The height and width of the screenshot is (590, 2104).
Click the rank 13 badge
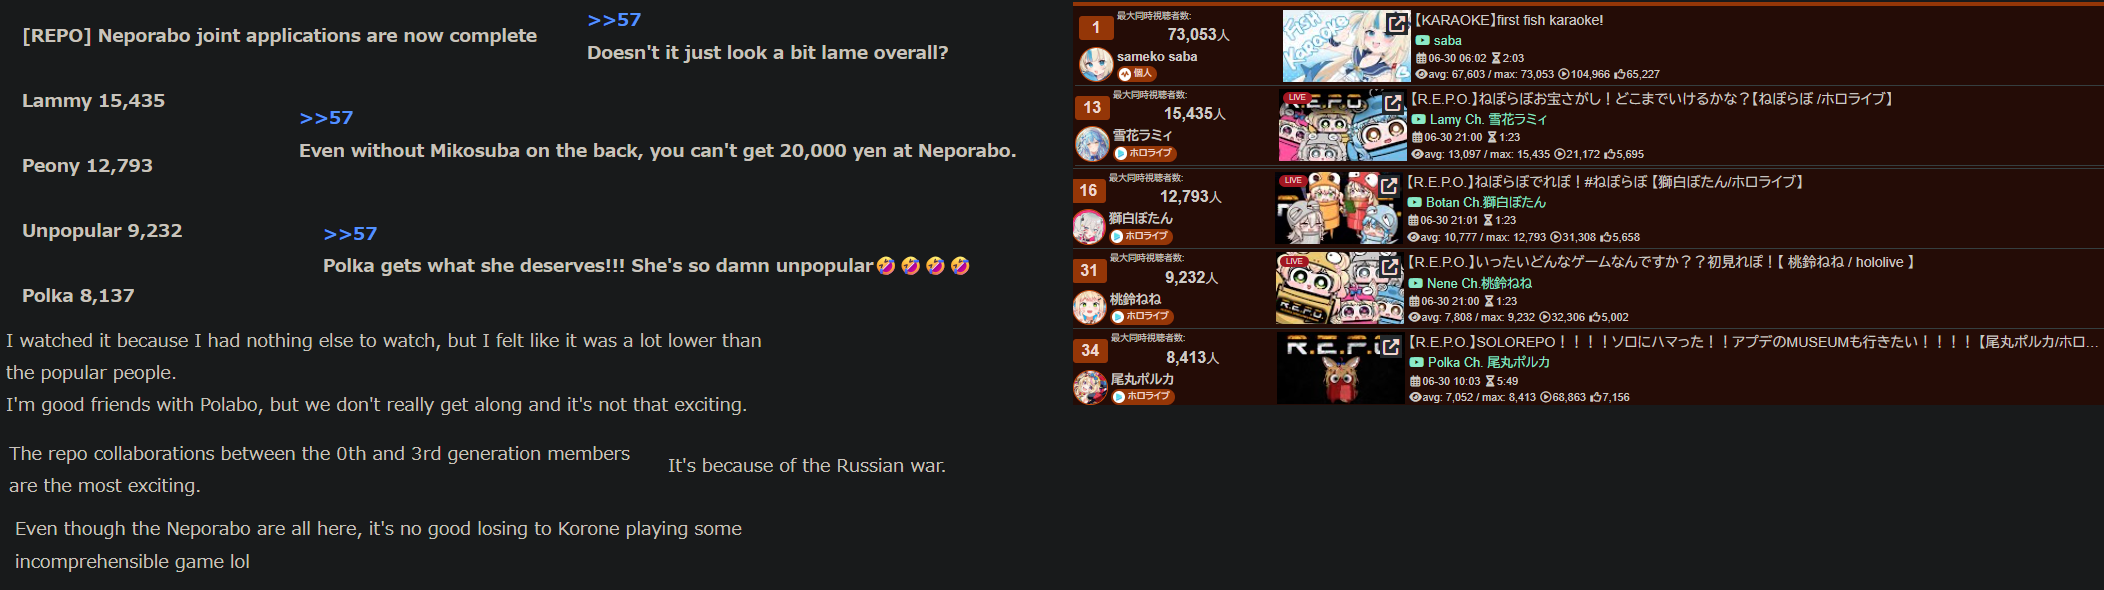coord(1092,107)
